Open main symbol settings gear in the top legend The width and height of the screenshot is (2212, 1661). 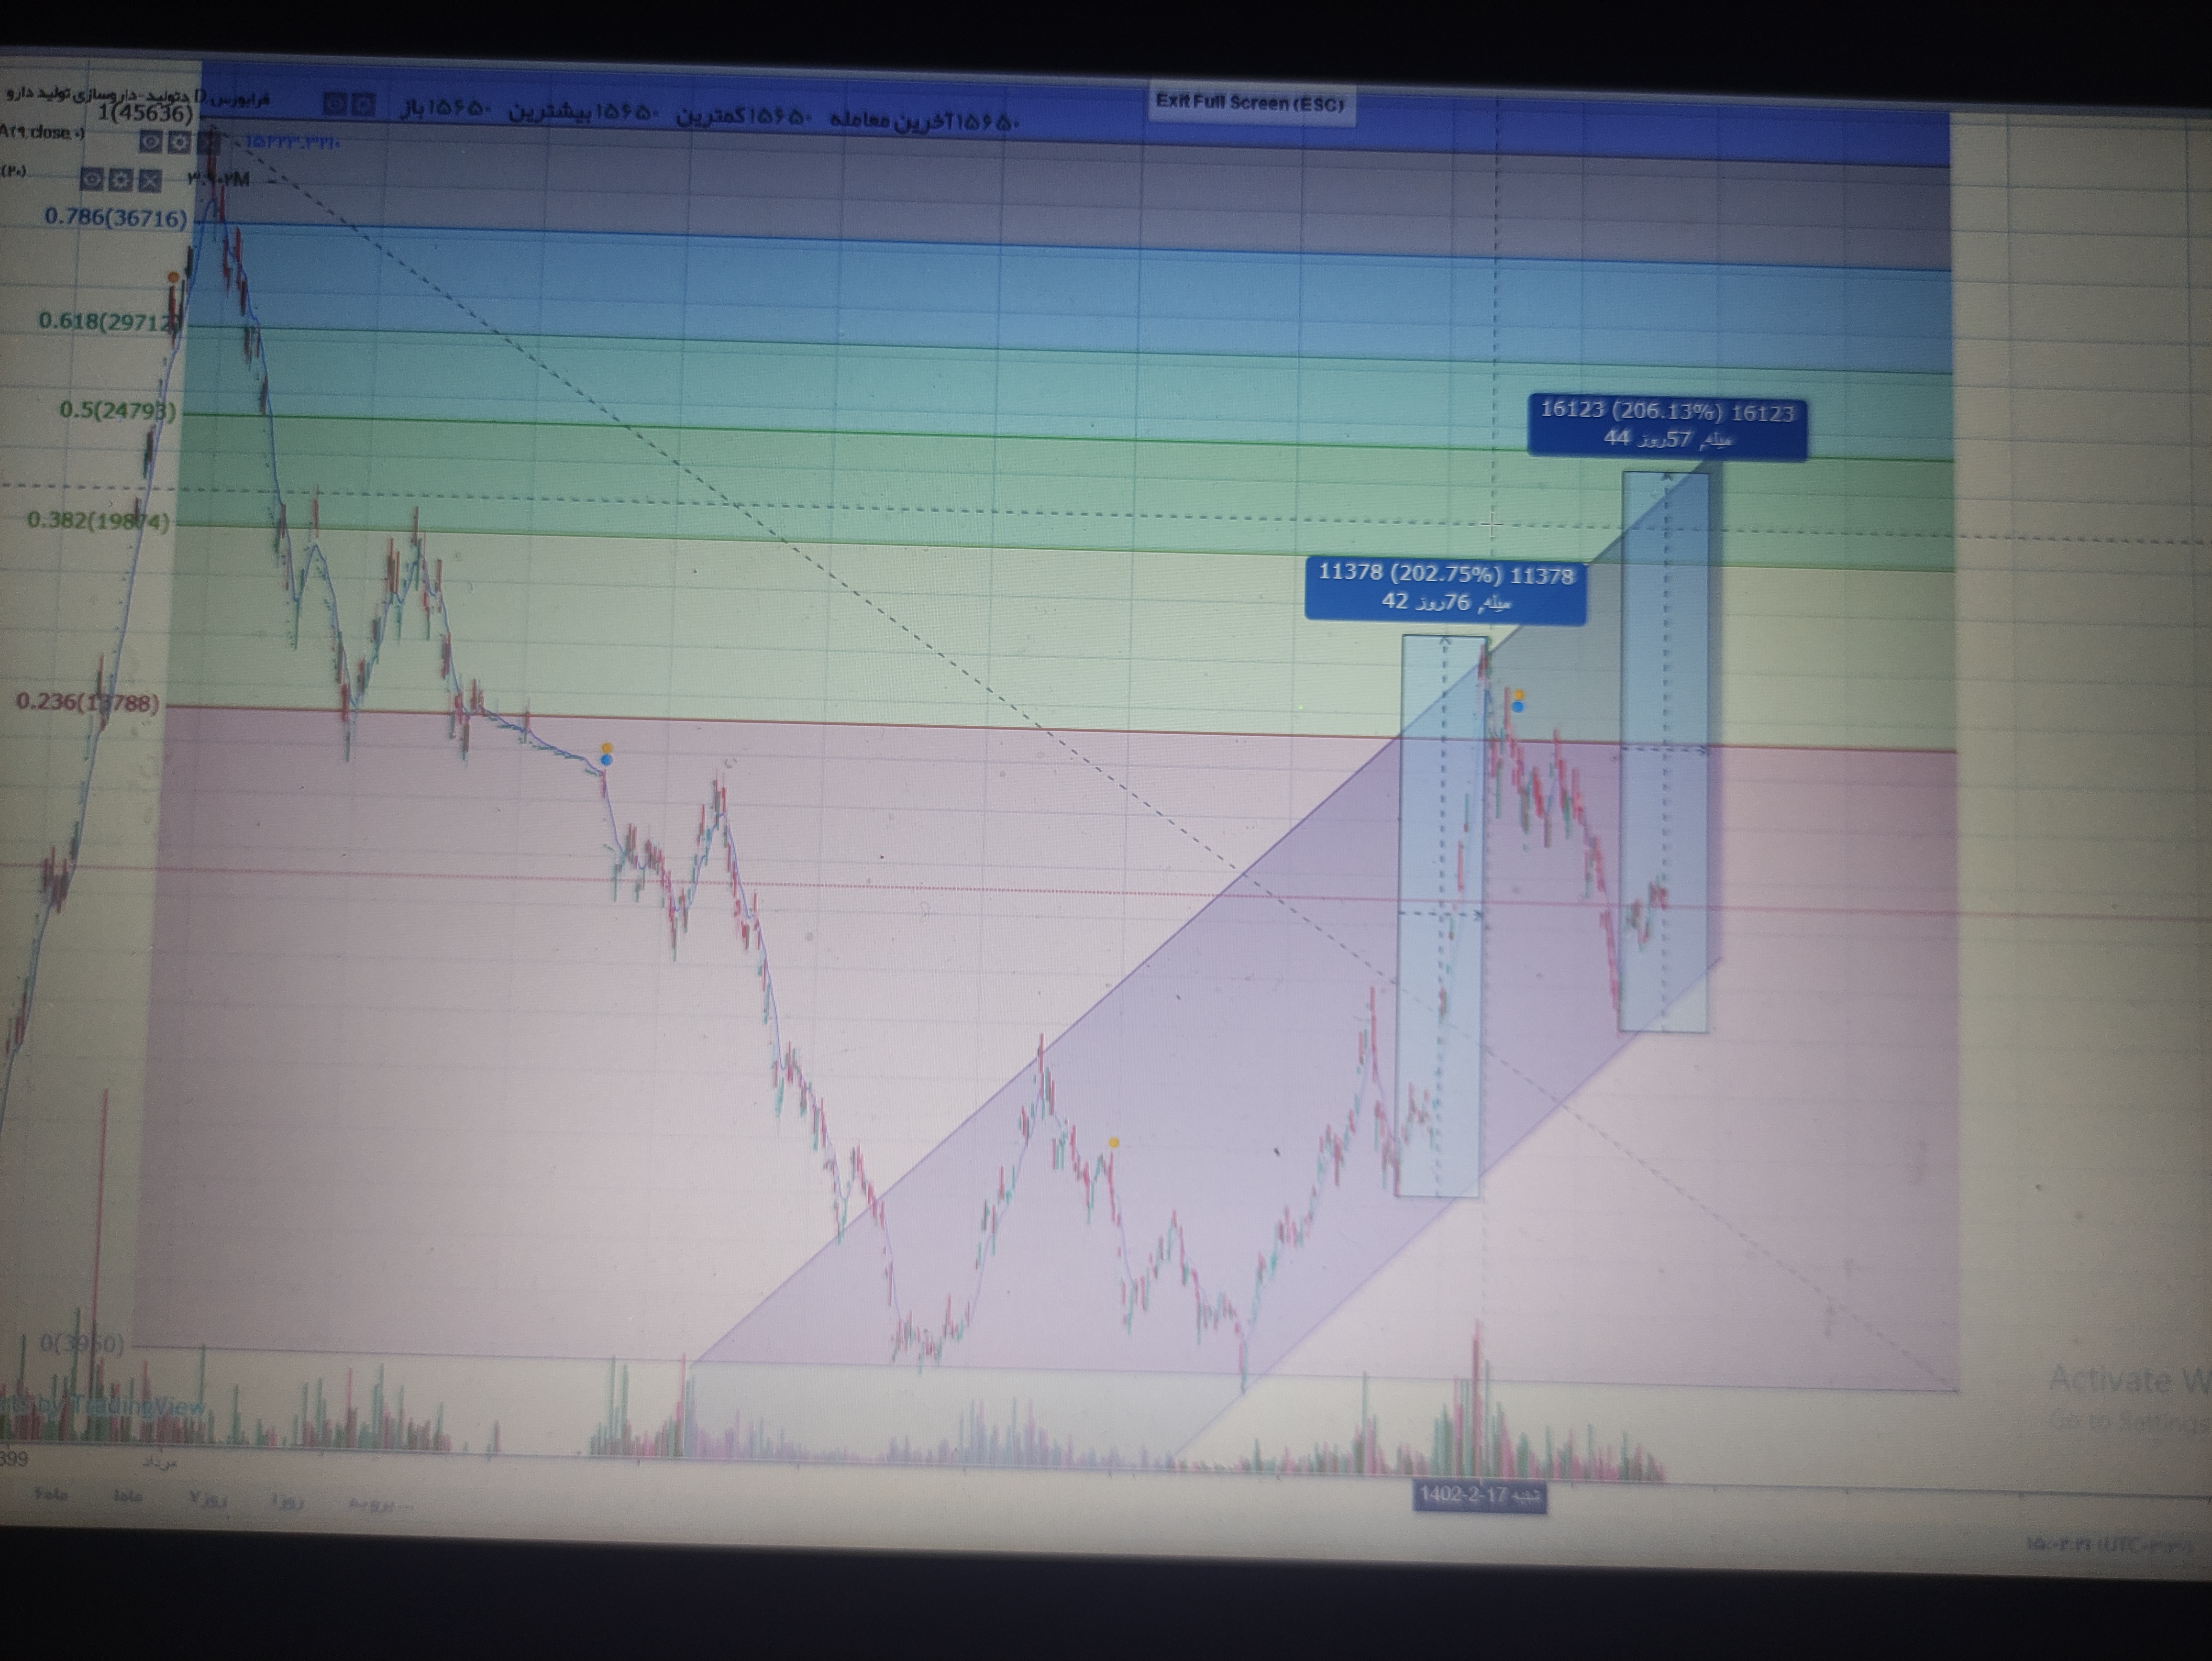(x=363, y=104)
